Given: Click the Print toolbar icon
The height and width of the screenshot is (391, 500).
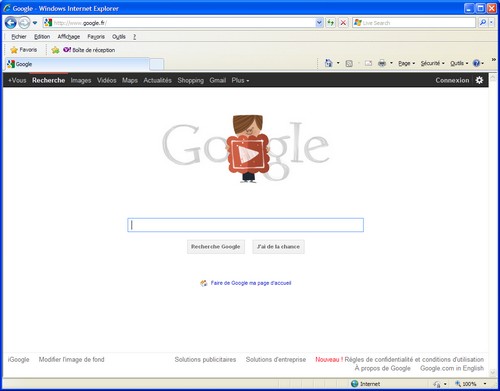Looking at the screenshot, I should [382, 63].
